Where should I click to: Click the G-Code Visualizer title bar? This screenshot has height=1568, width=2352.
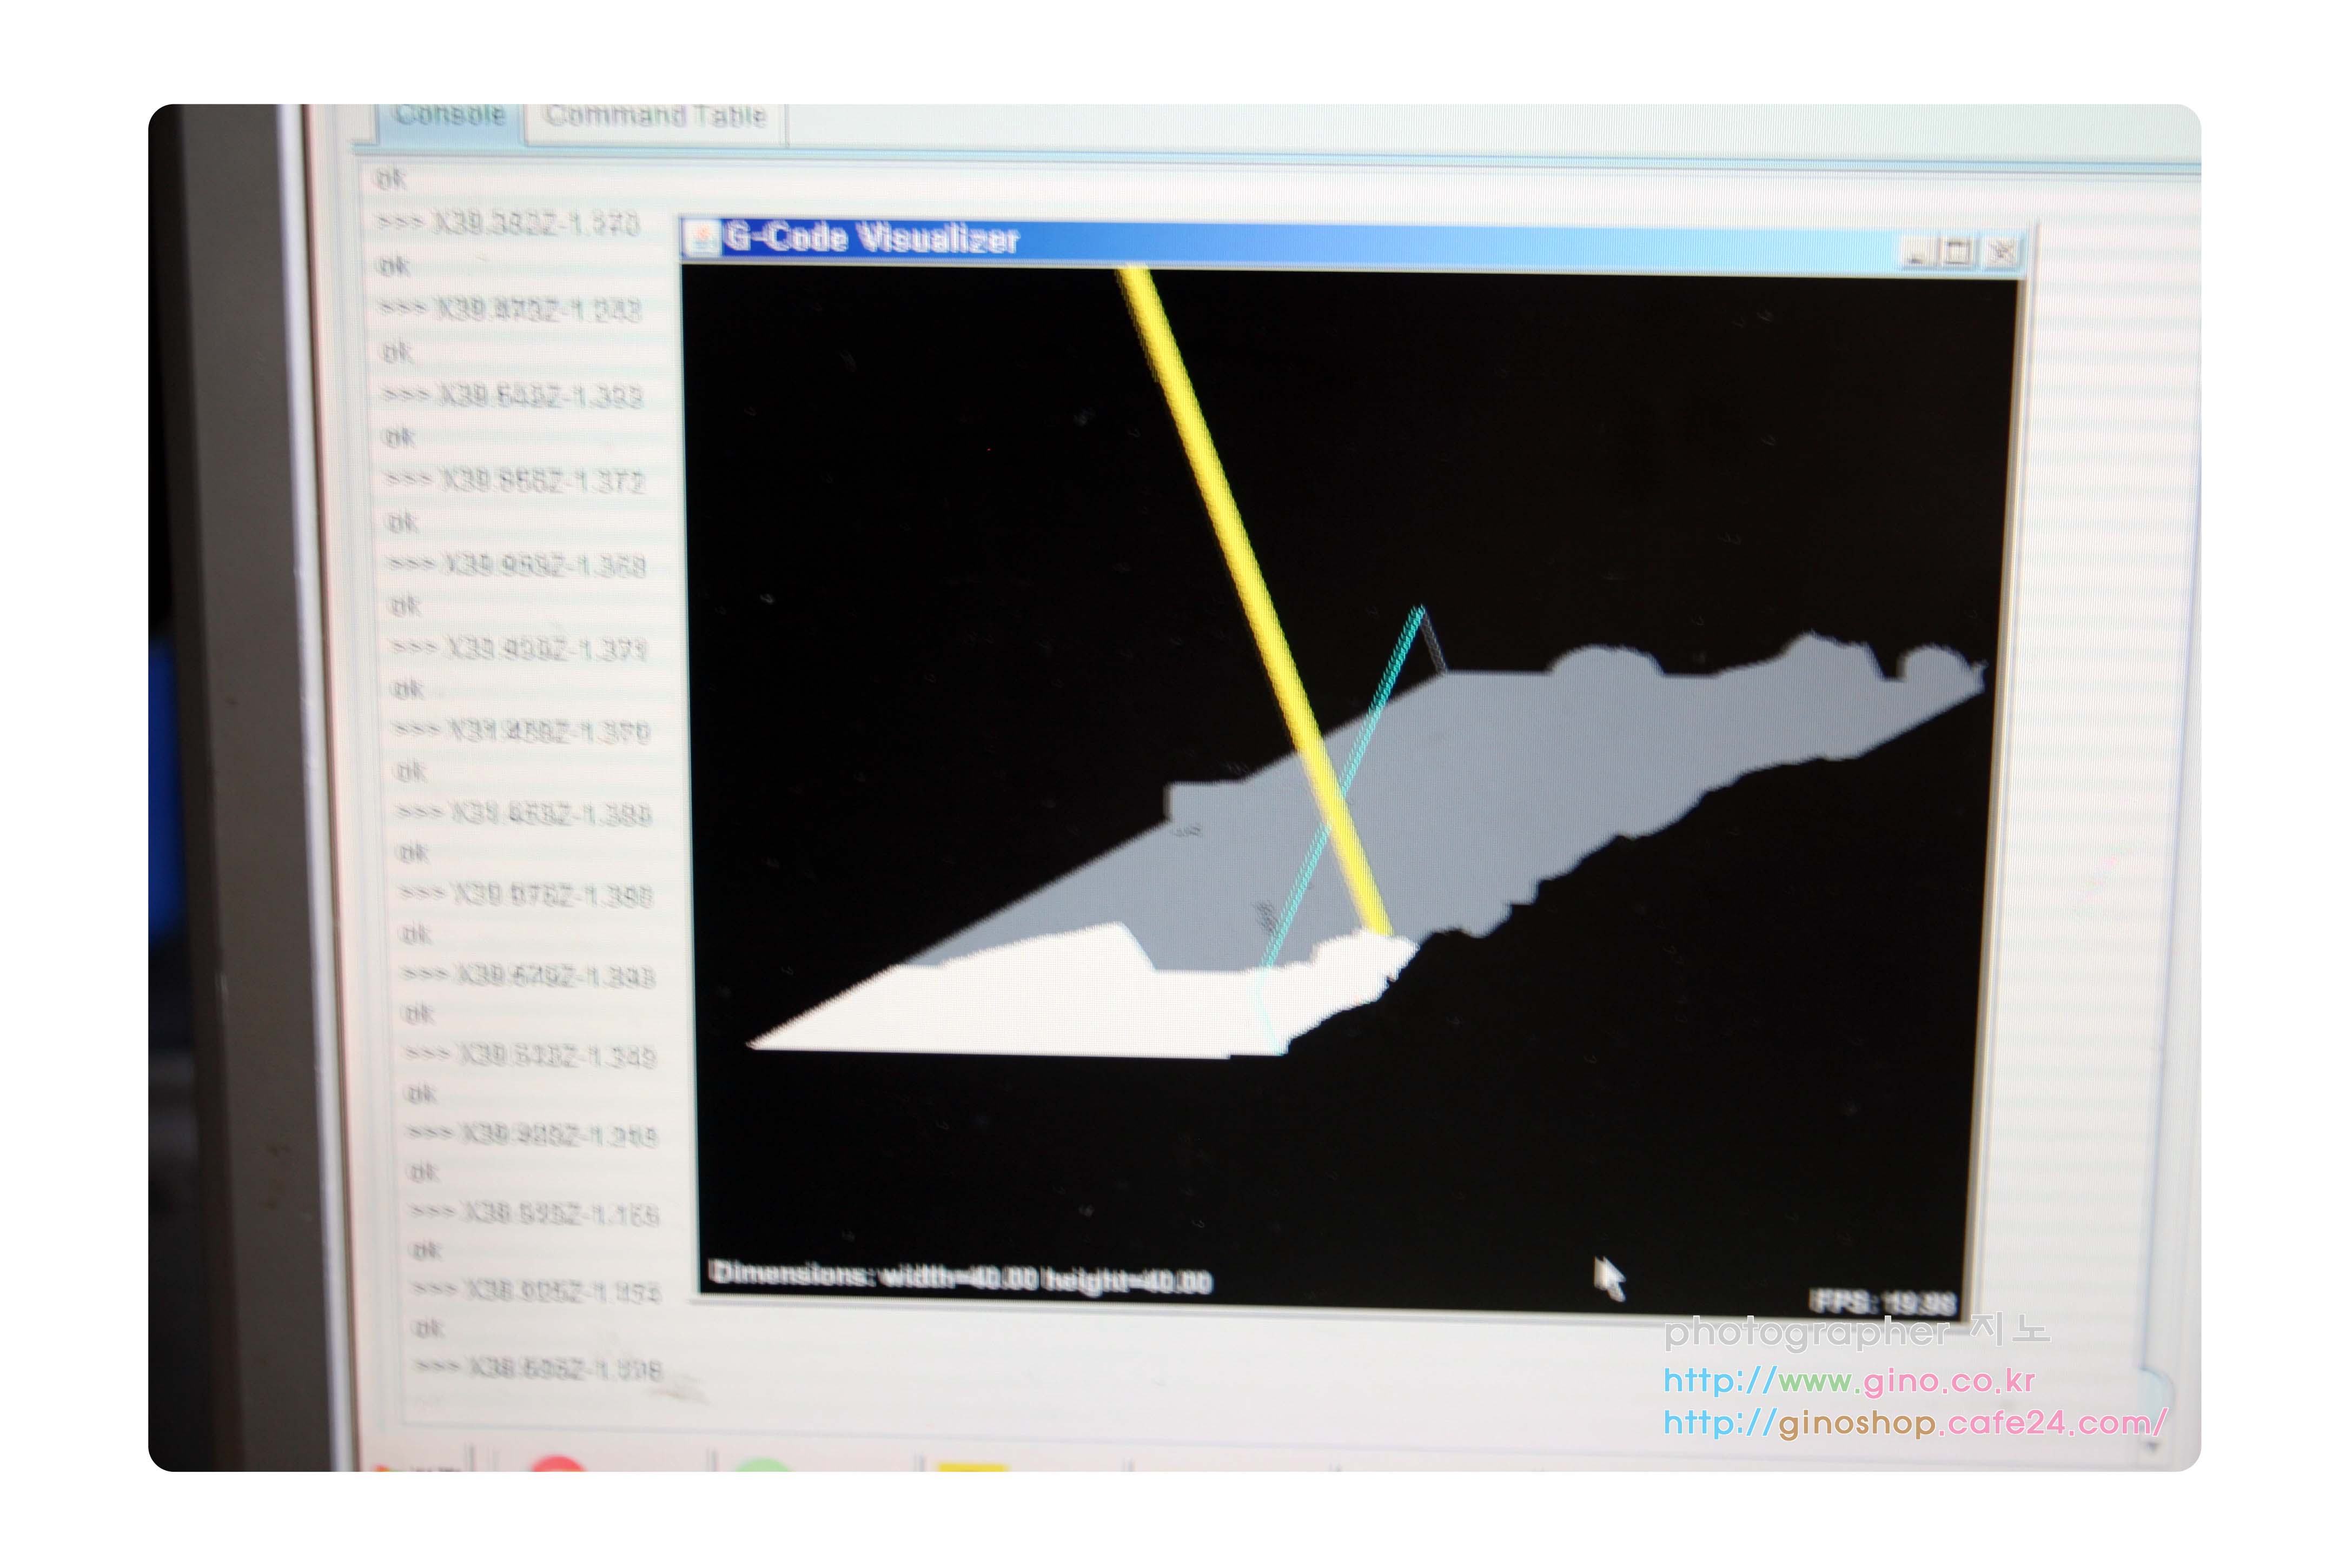1400,245
